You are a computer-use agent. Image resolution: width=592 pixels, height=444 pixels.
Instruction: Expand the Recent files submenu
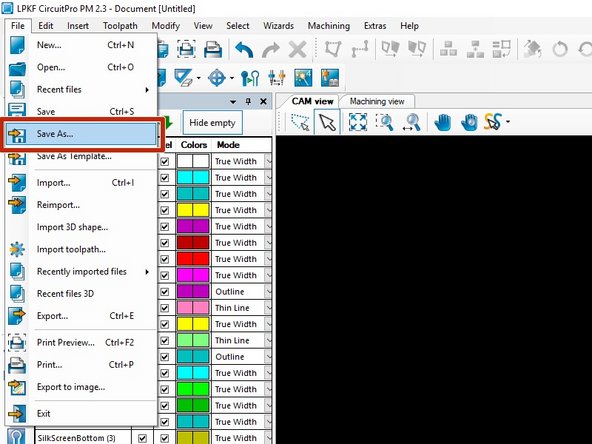[x=81, y=89]
